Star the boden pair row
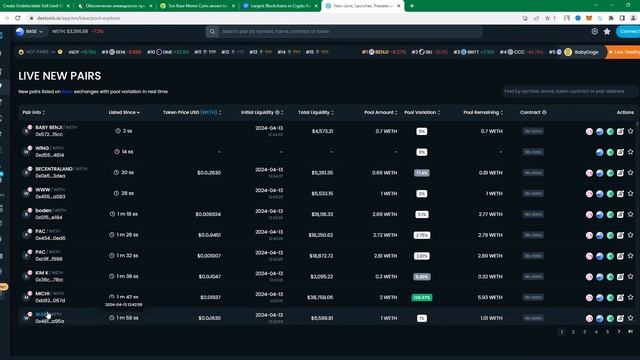This screenshot has height=360, width=640. tap(631, 214)
